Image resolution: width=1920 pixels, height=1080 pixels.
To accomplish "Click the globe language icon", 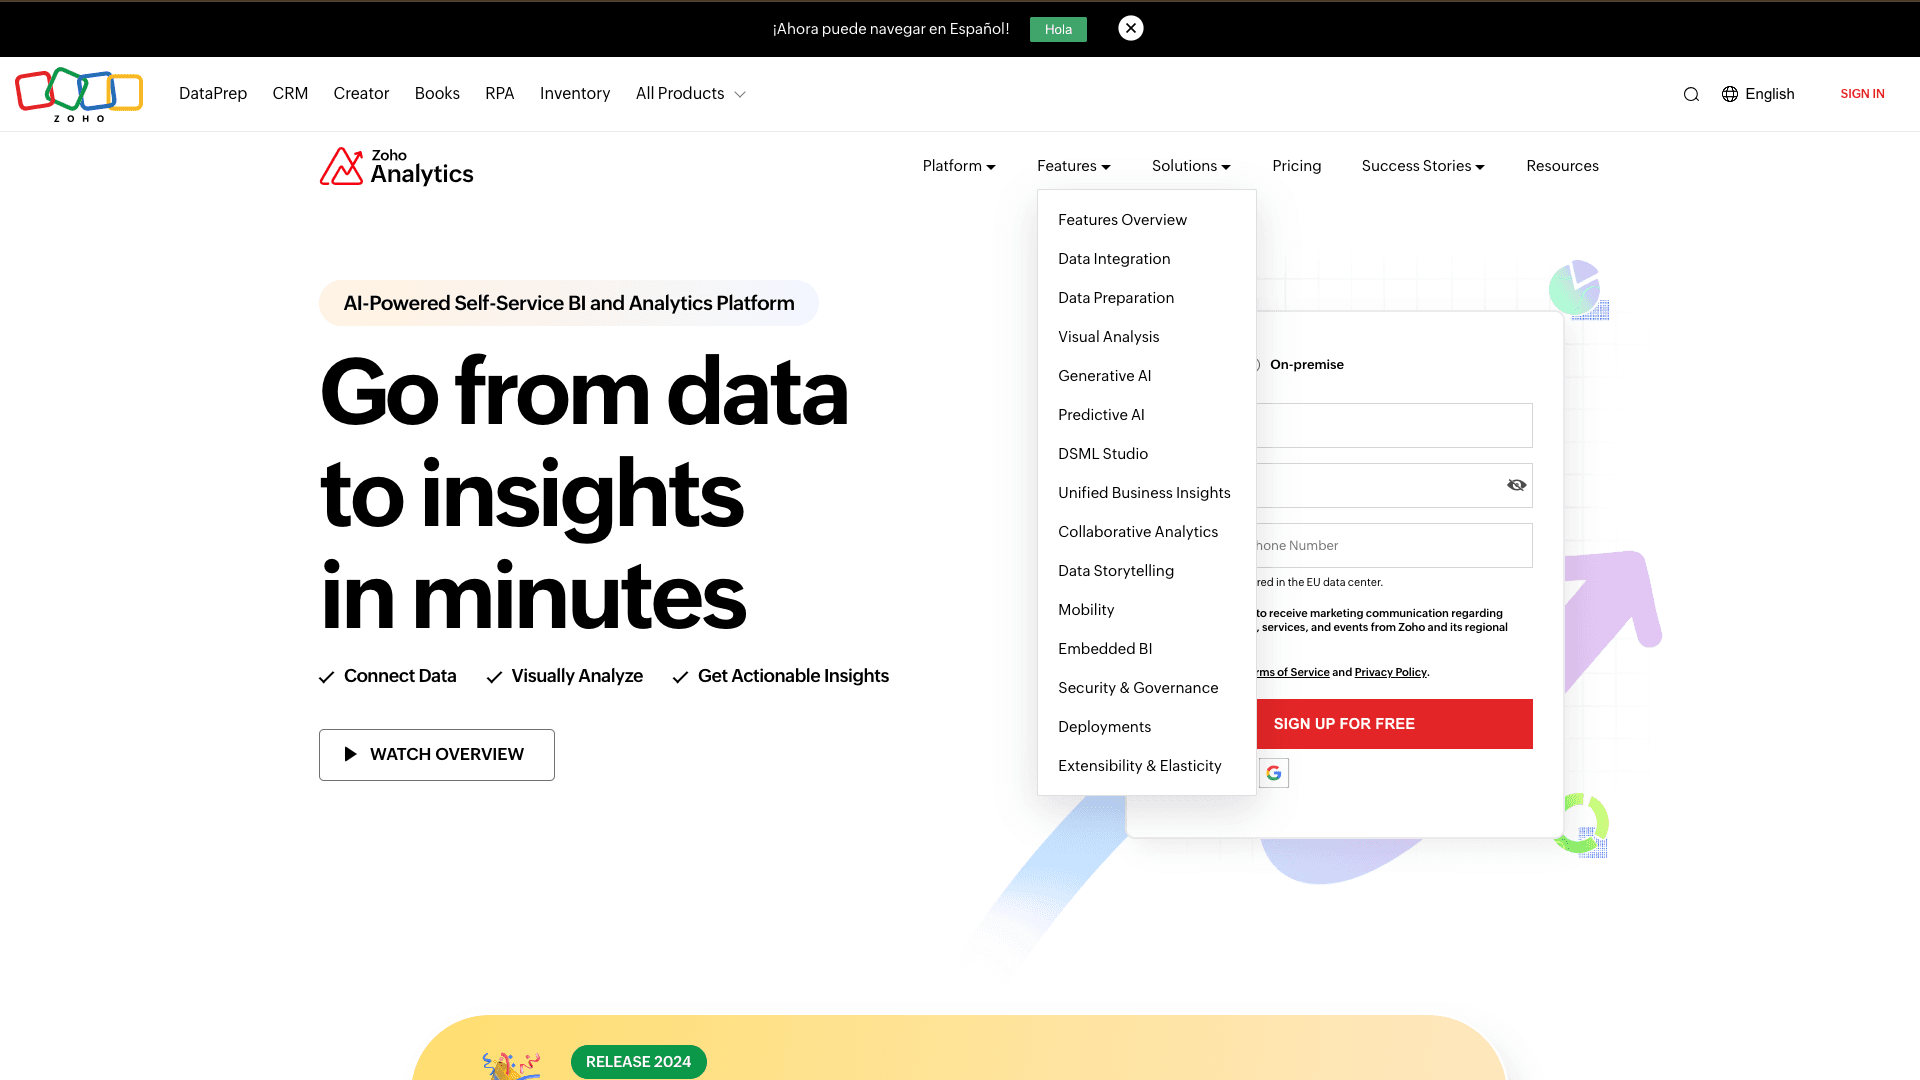I will 1730,94.
